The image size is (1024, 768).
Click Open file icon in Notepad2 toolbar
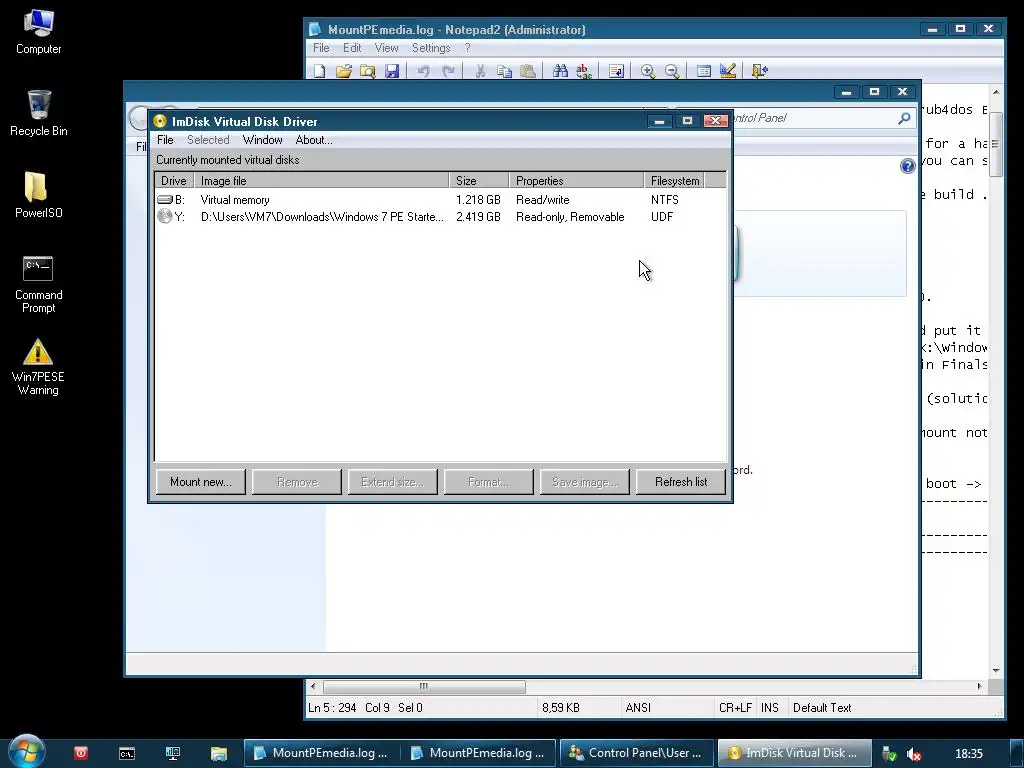tap(344, 71)
